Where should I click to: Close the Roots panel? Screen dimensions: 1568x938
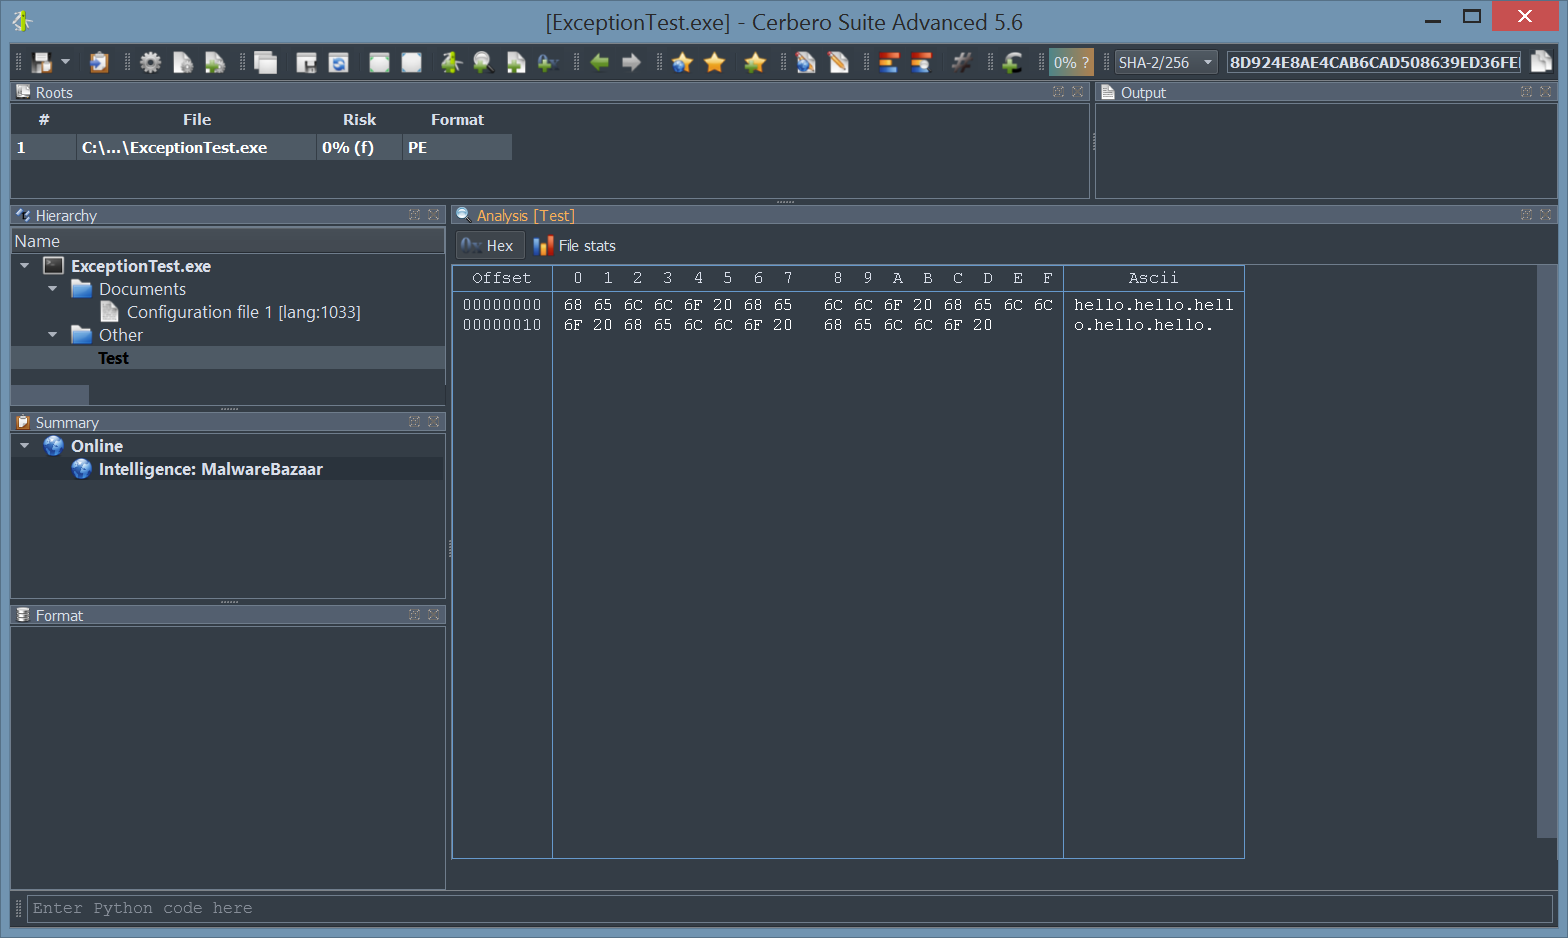tap(1078, 91)
